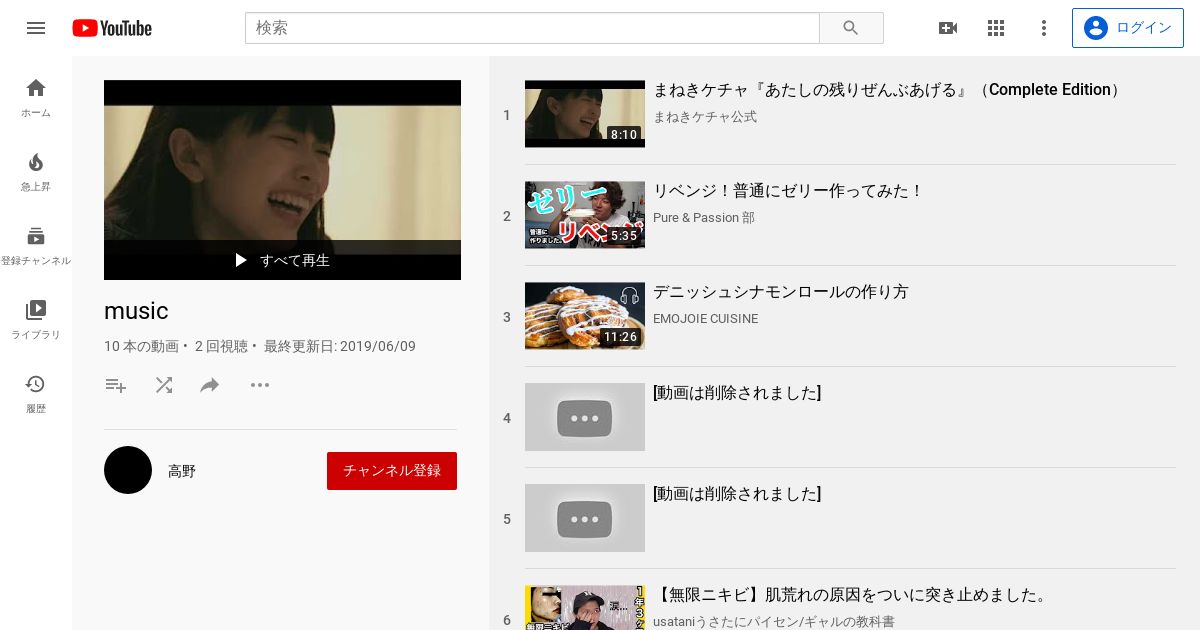Select 急上昇 trending in sidebar
Screen dimensions: 1200x630
[x=36, y=171]
